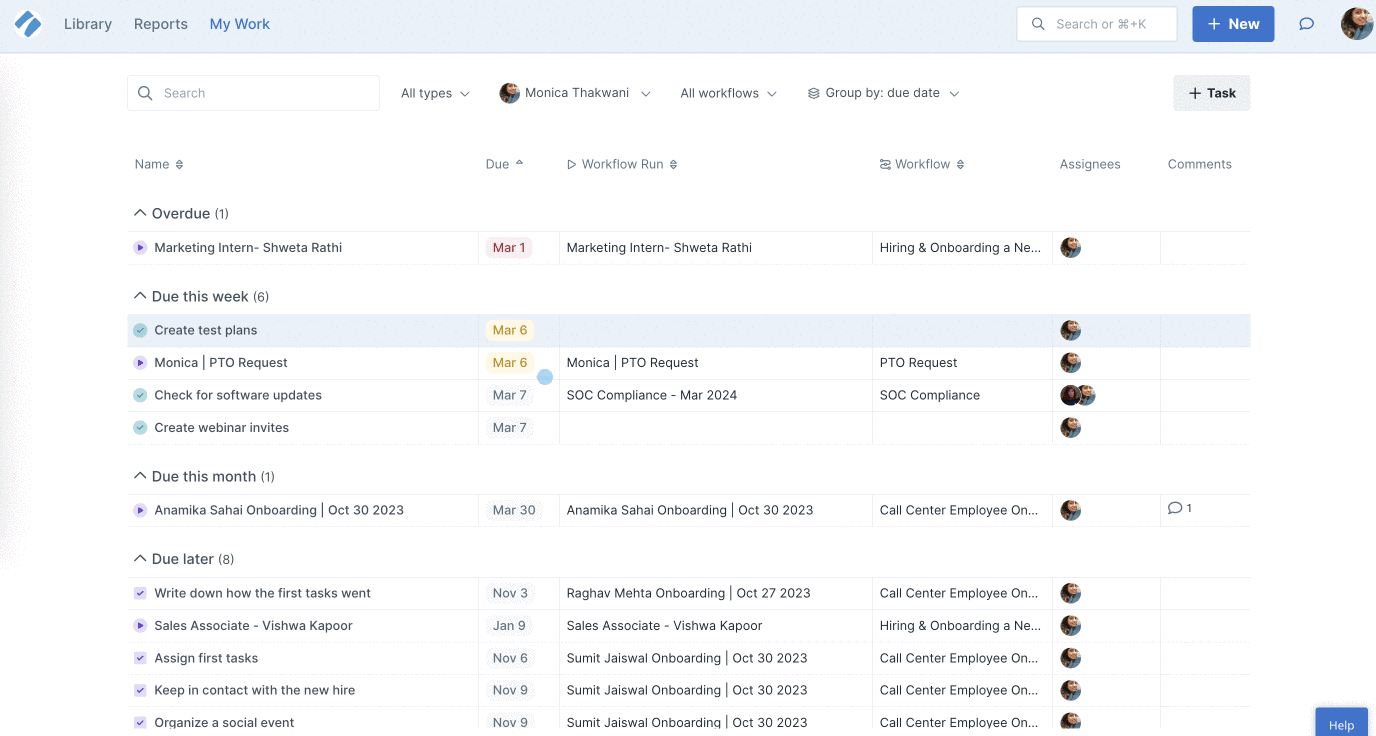
Task: Open the Group by: due date dropdown
Action: 884,93
